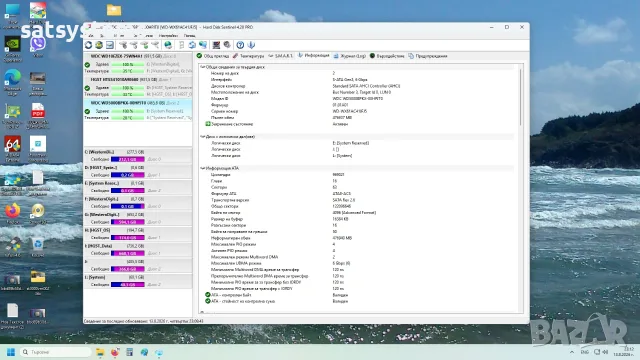Collapse the disk logical partitions section
The height and width of the screenshot is (360, 640).
(x=202, y=137)
